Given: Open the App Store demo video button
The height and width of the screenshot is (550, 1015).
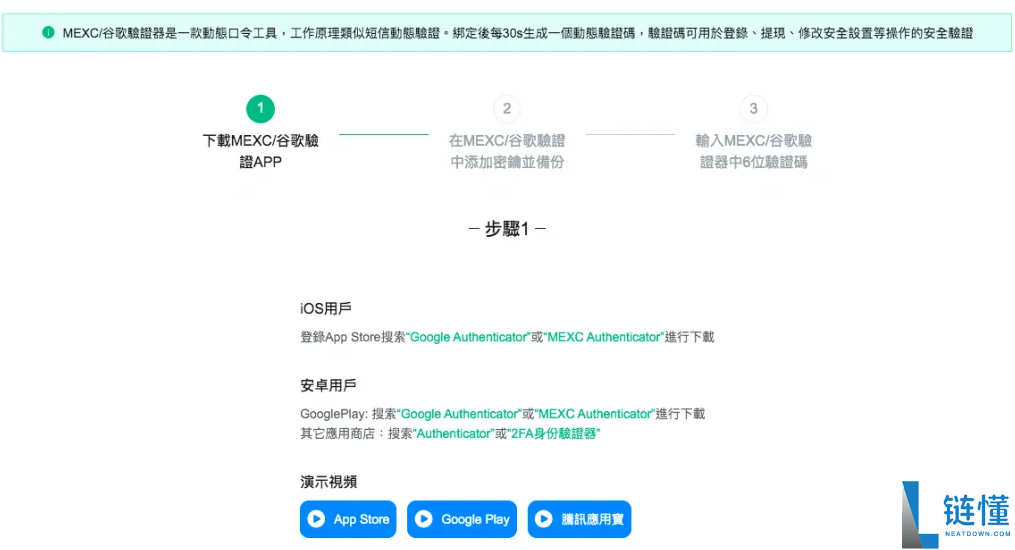Looking at the screenshot, I should (348, 519).
